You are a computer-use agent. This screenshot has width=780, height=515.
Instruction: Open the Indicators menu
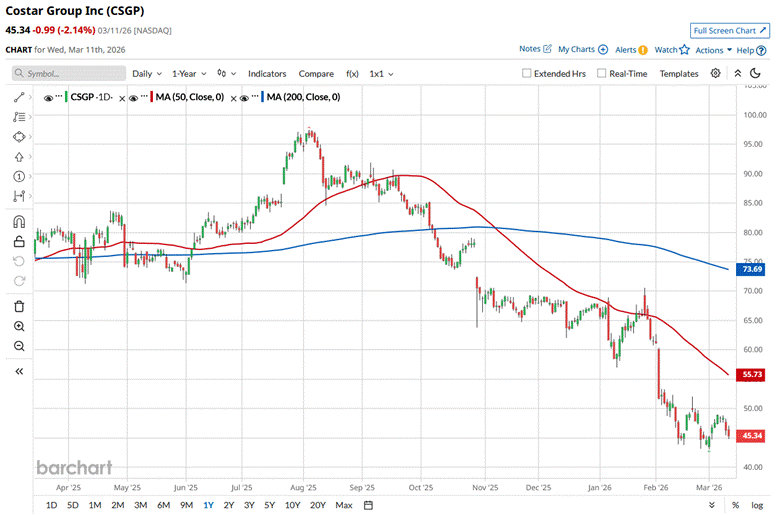267,74
